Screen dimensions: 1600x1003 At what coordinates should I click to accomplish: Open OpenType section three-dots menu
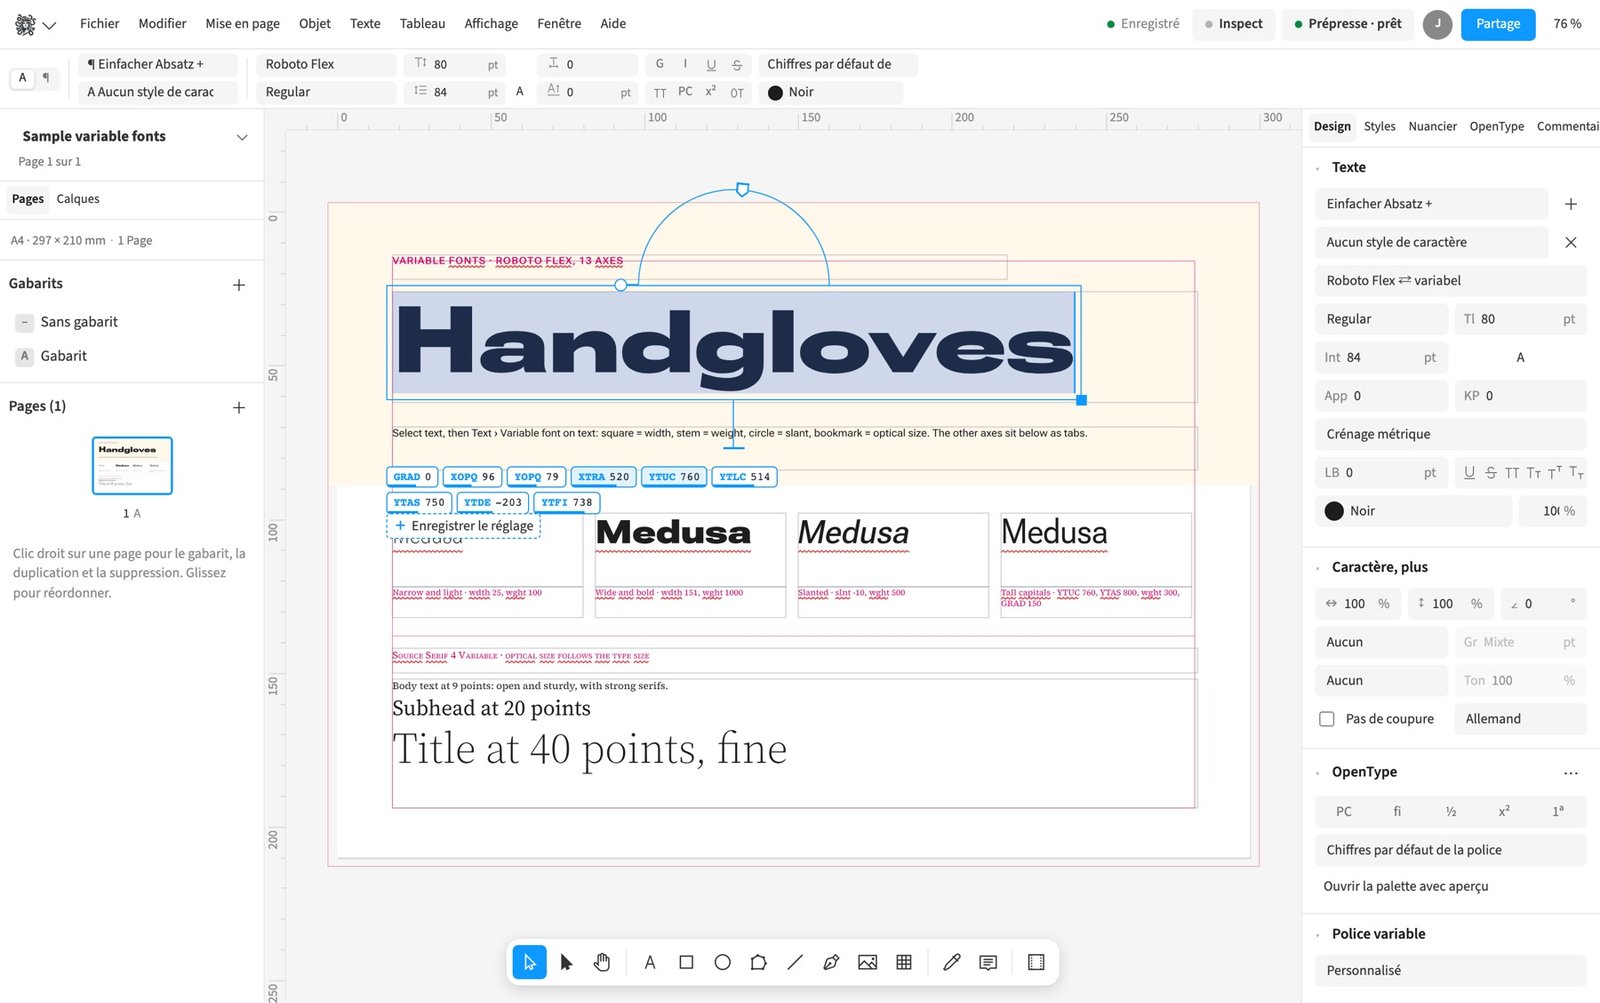(1571, 773)
